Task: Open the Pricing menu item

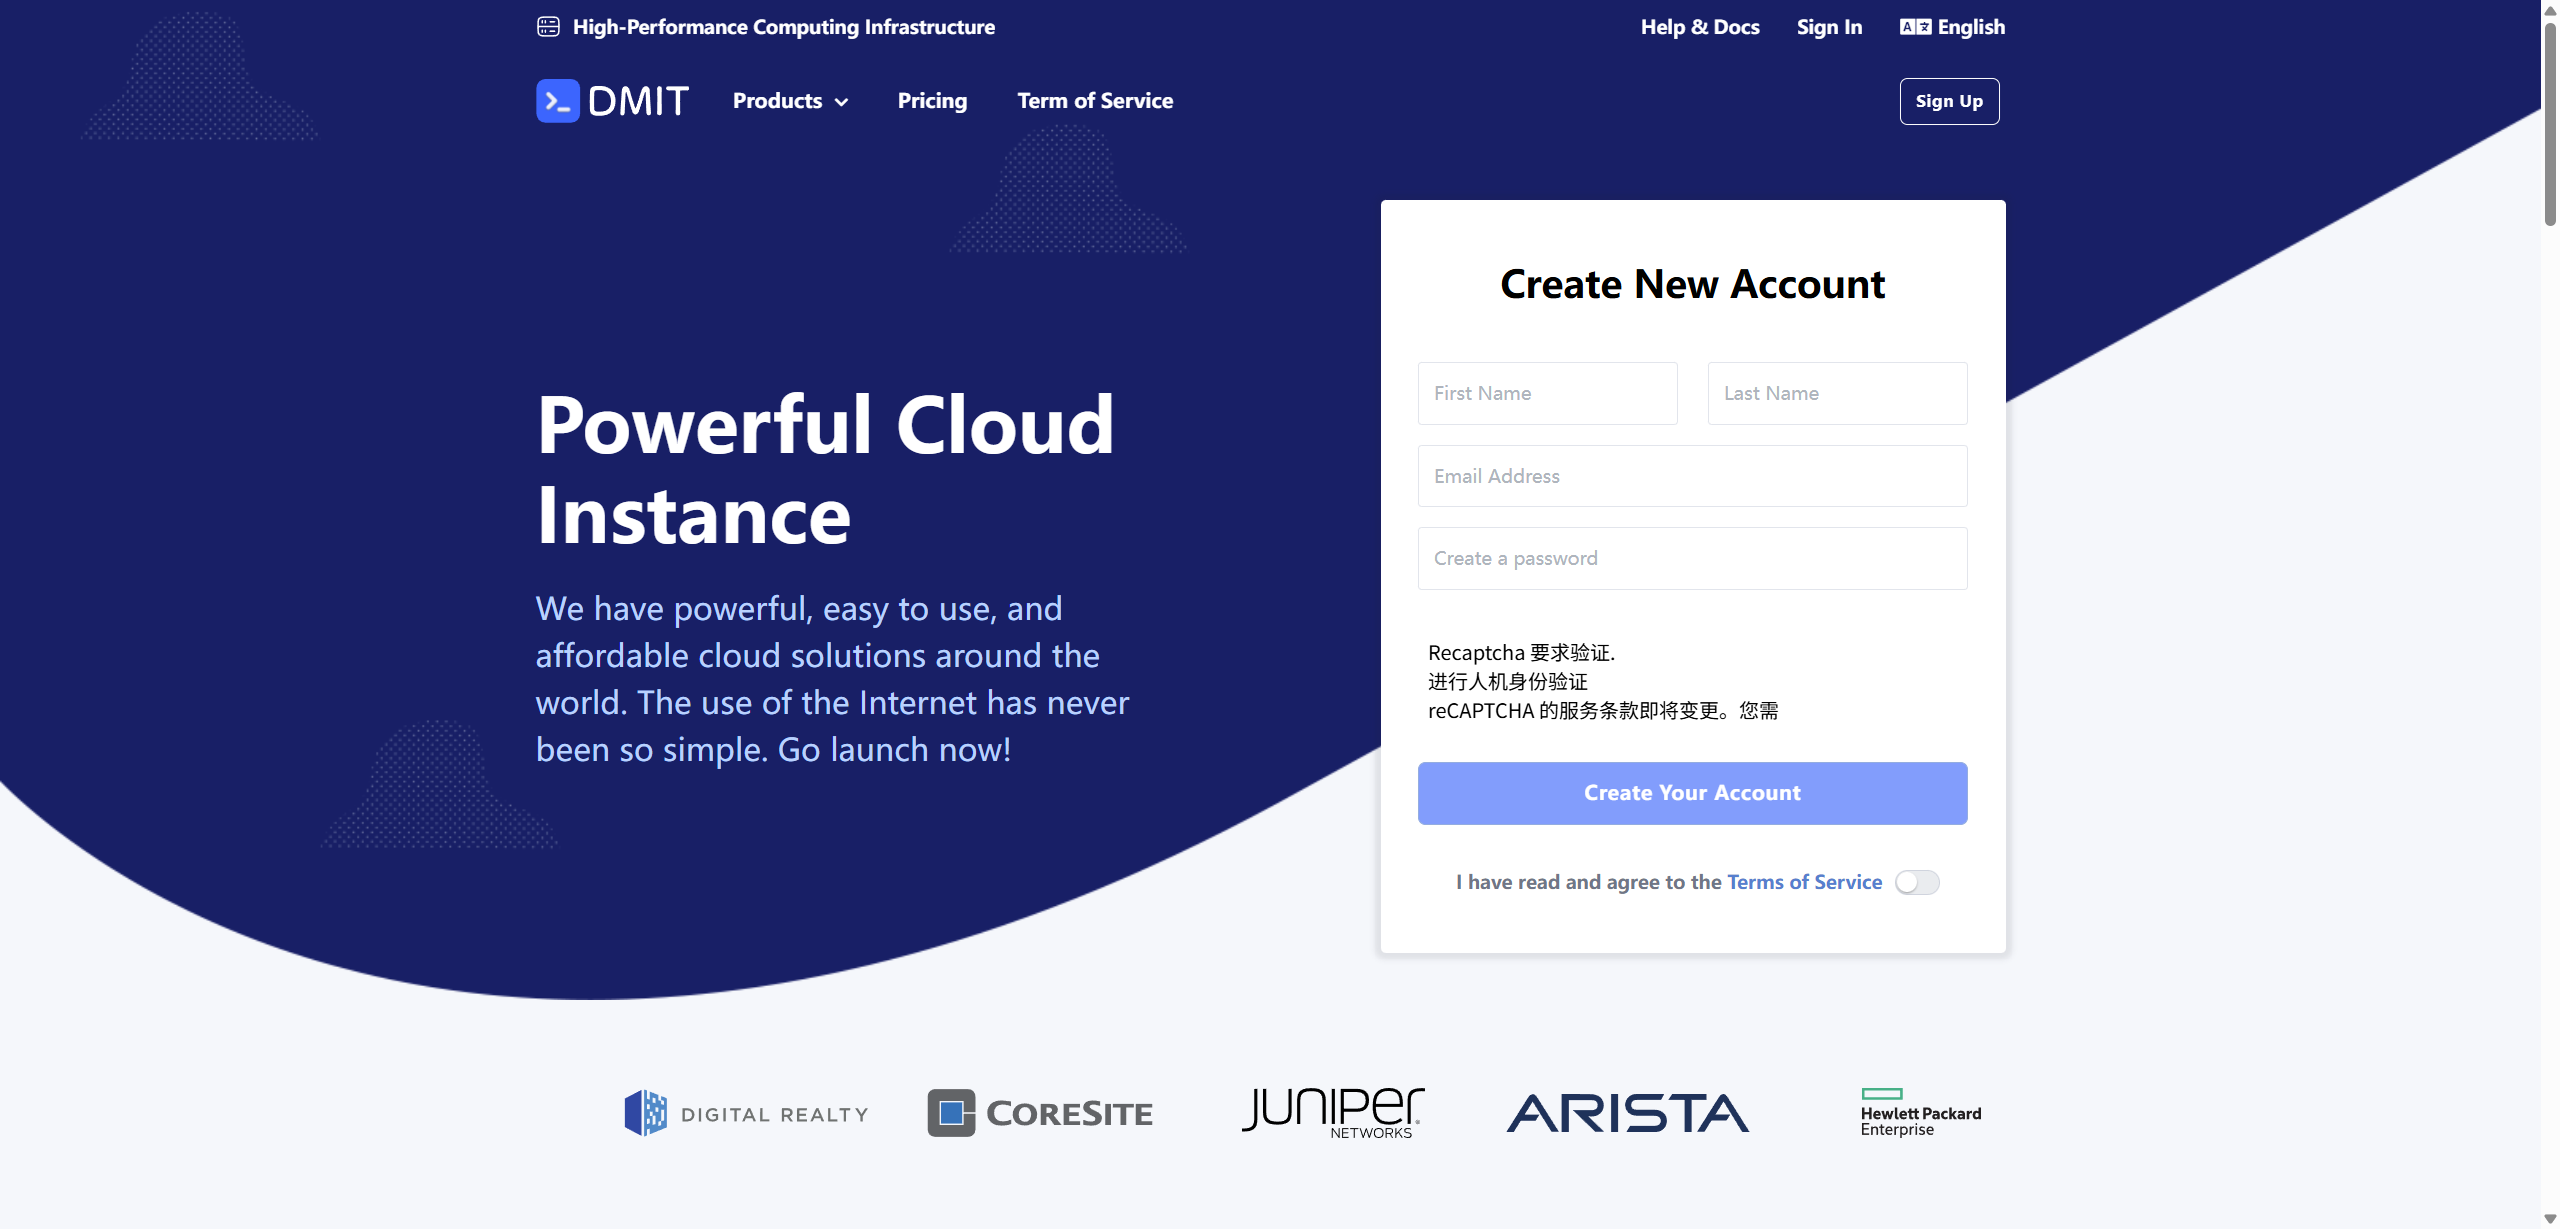Action: coord(932,101)
